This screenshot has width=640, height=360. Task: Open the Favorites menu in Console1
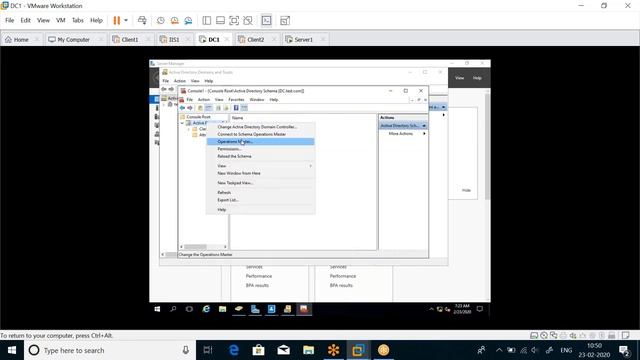[236, 100]
